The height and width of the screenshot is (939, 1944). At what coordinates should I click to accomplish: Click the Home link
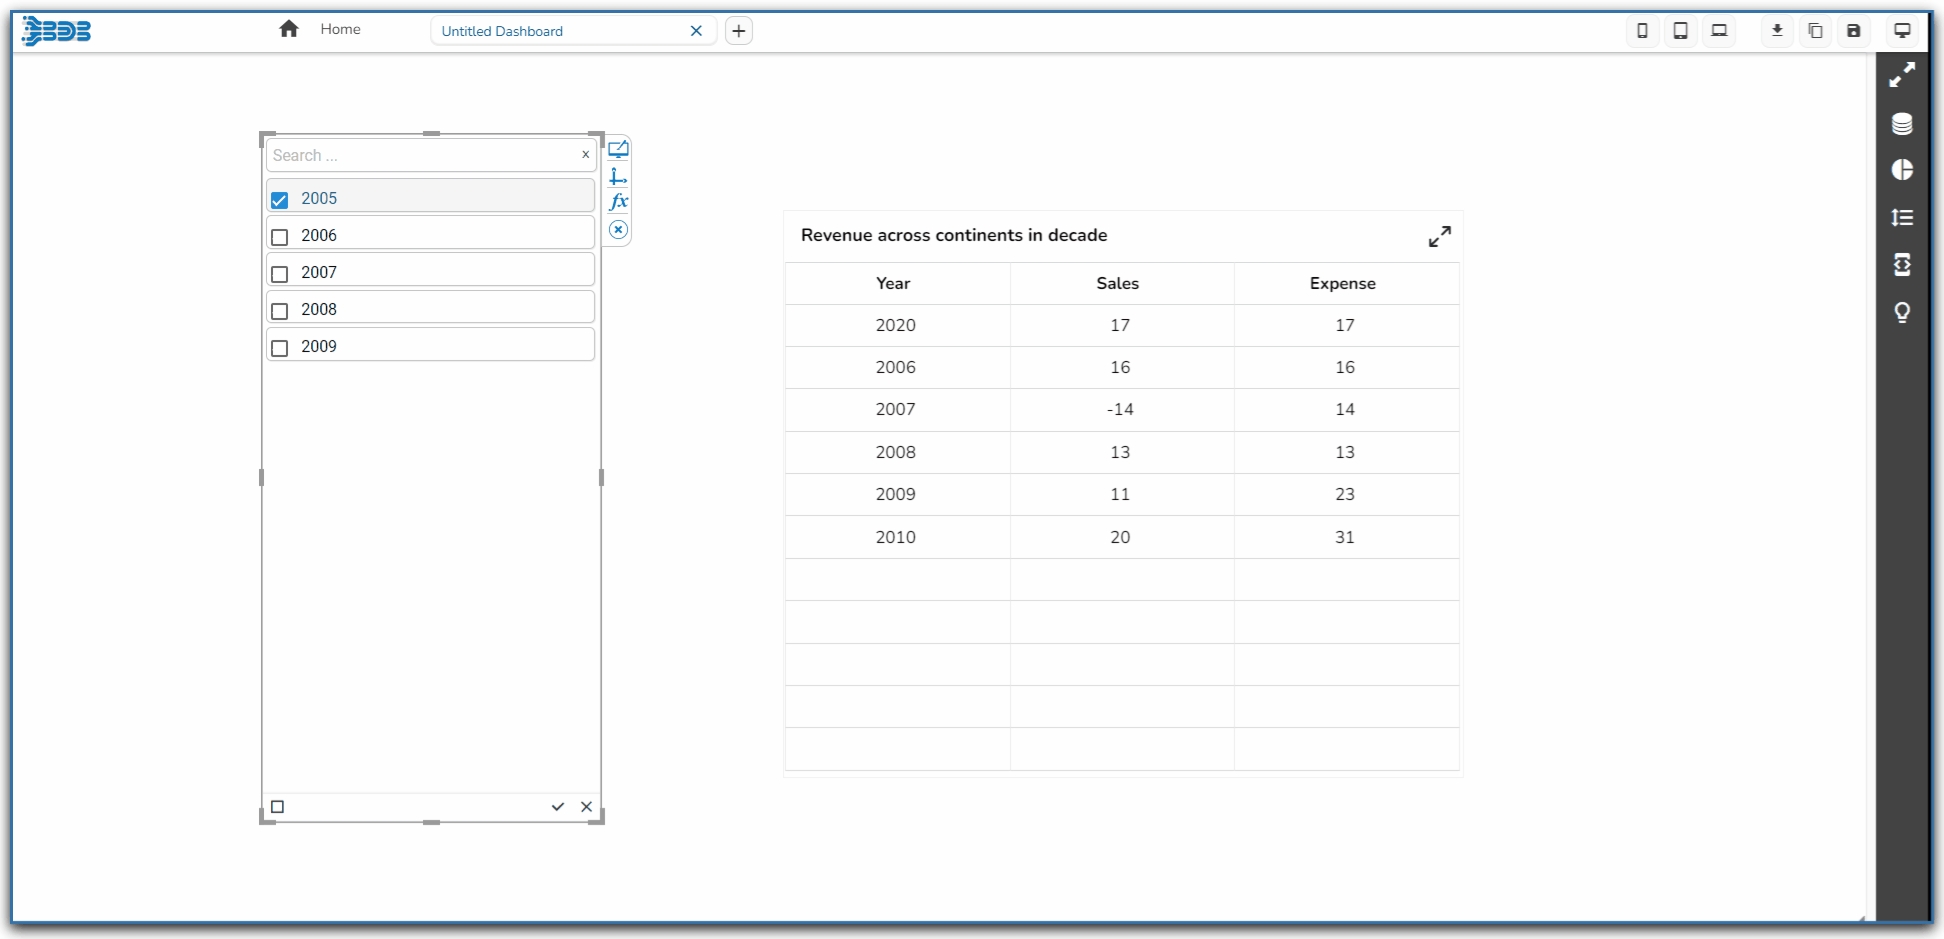tap(340, 29)
